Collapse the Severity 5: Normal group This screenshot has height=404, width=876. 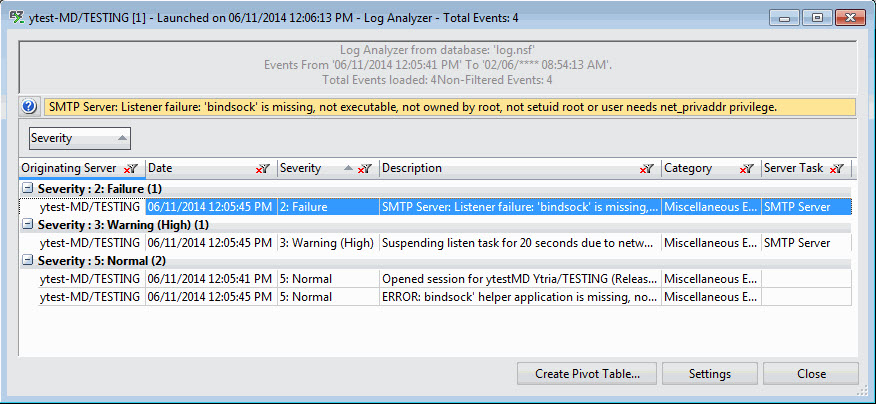tap(27, 260)
